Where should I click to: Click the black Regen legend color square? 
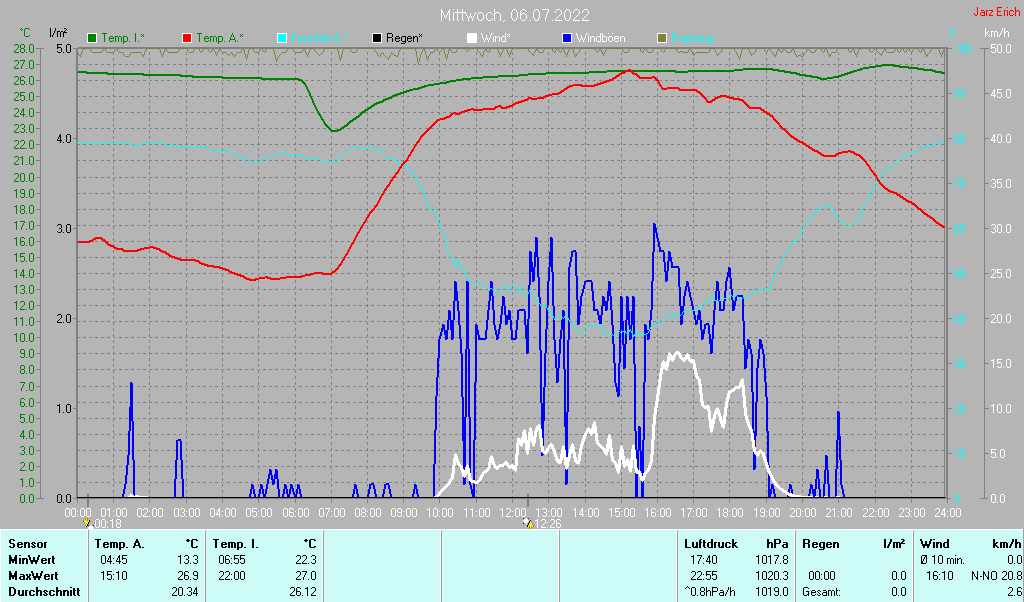tap(377, 39)
